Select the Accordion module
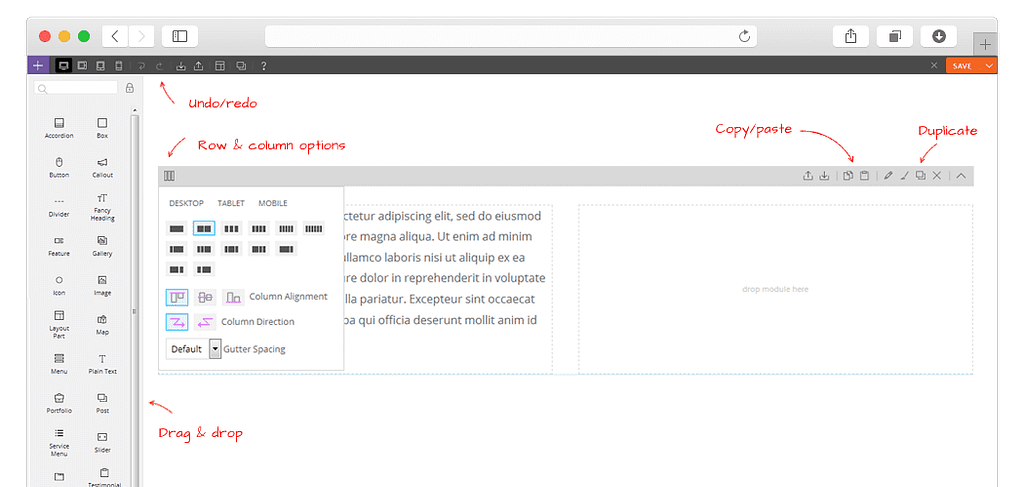Viewport: 1024px width, 487px height. click(59, 127)
